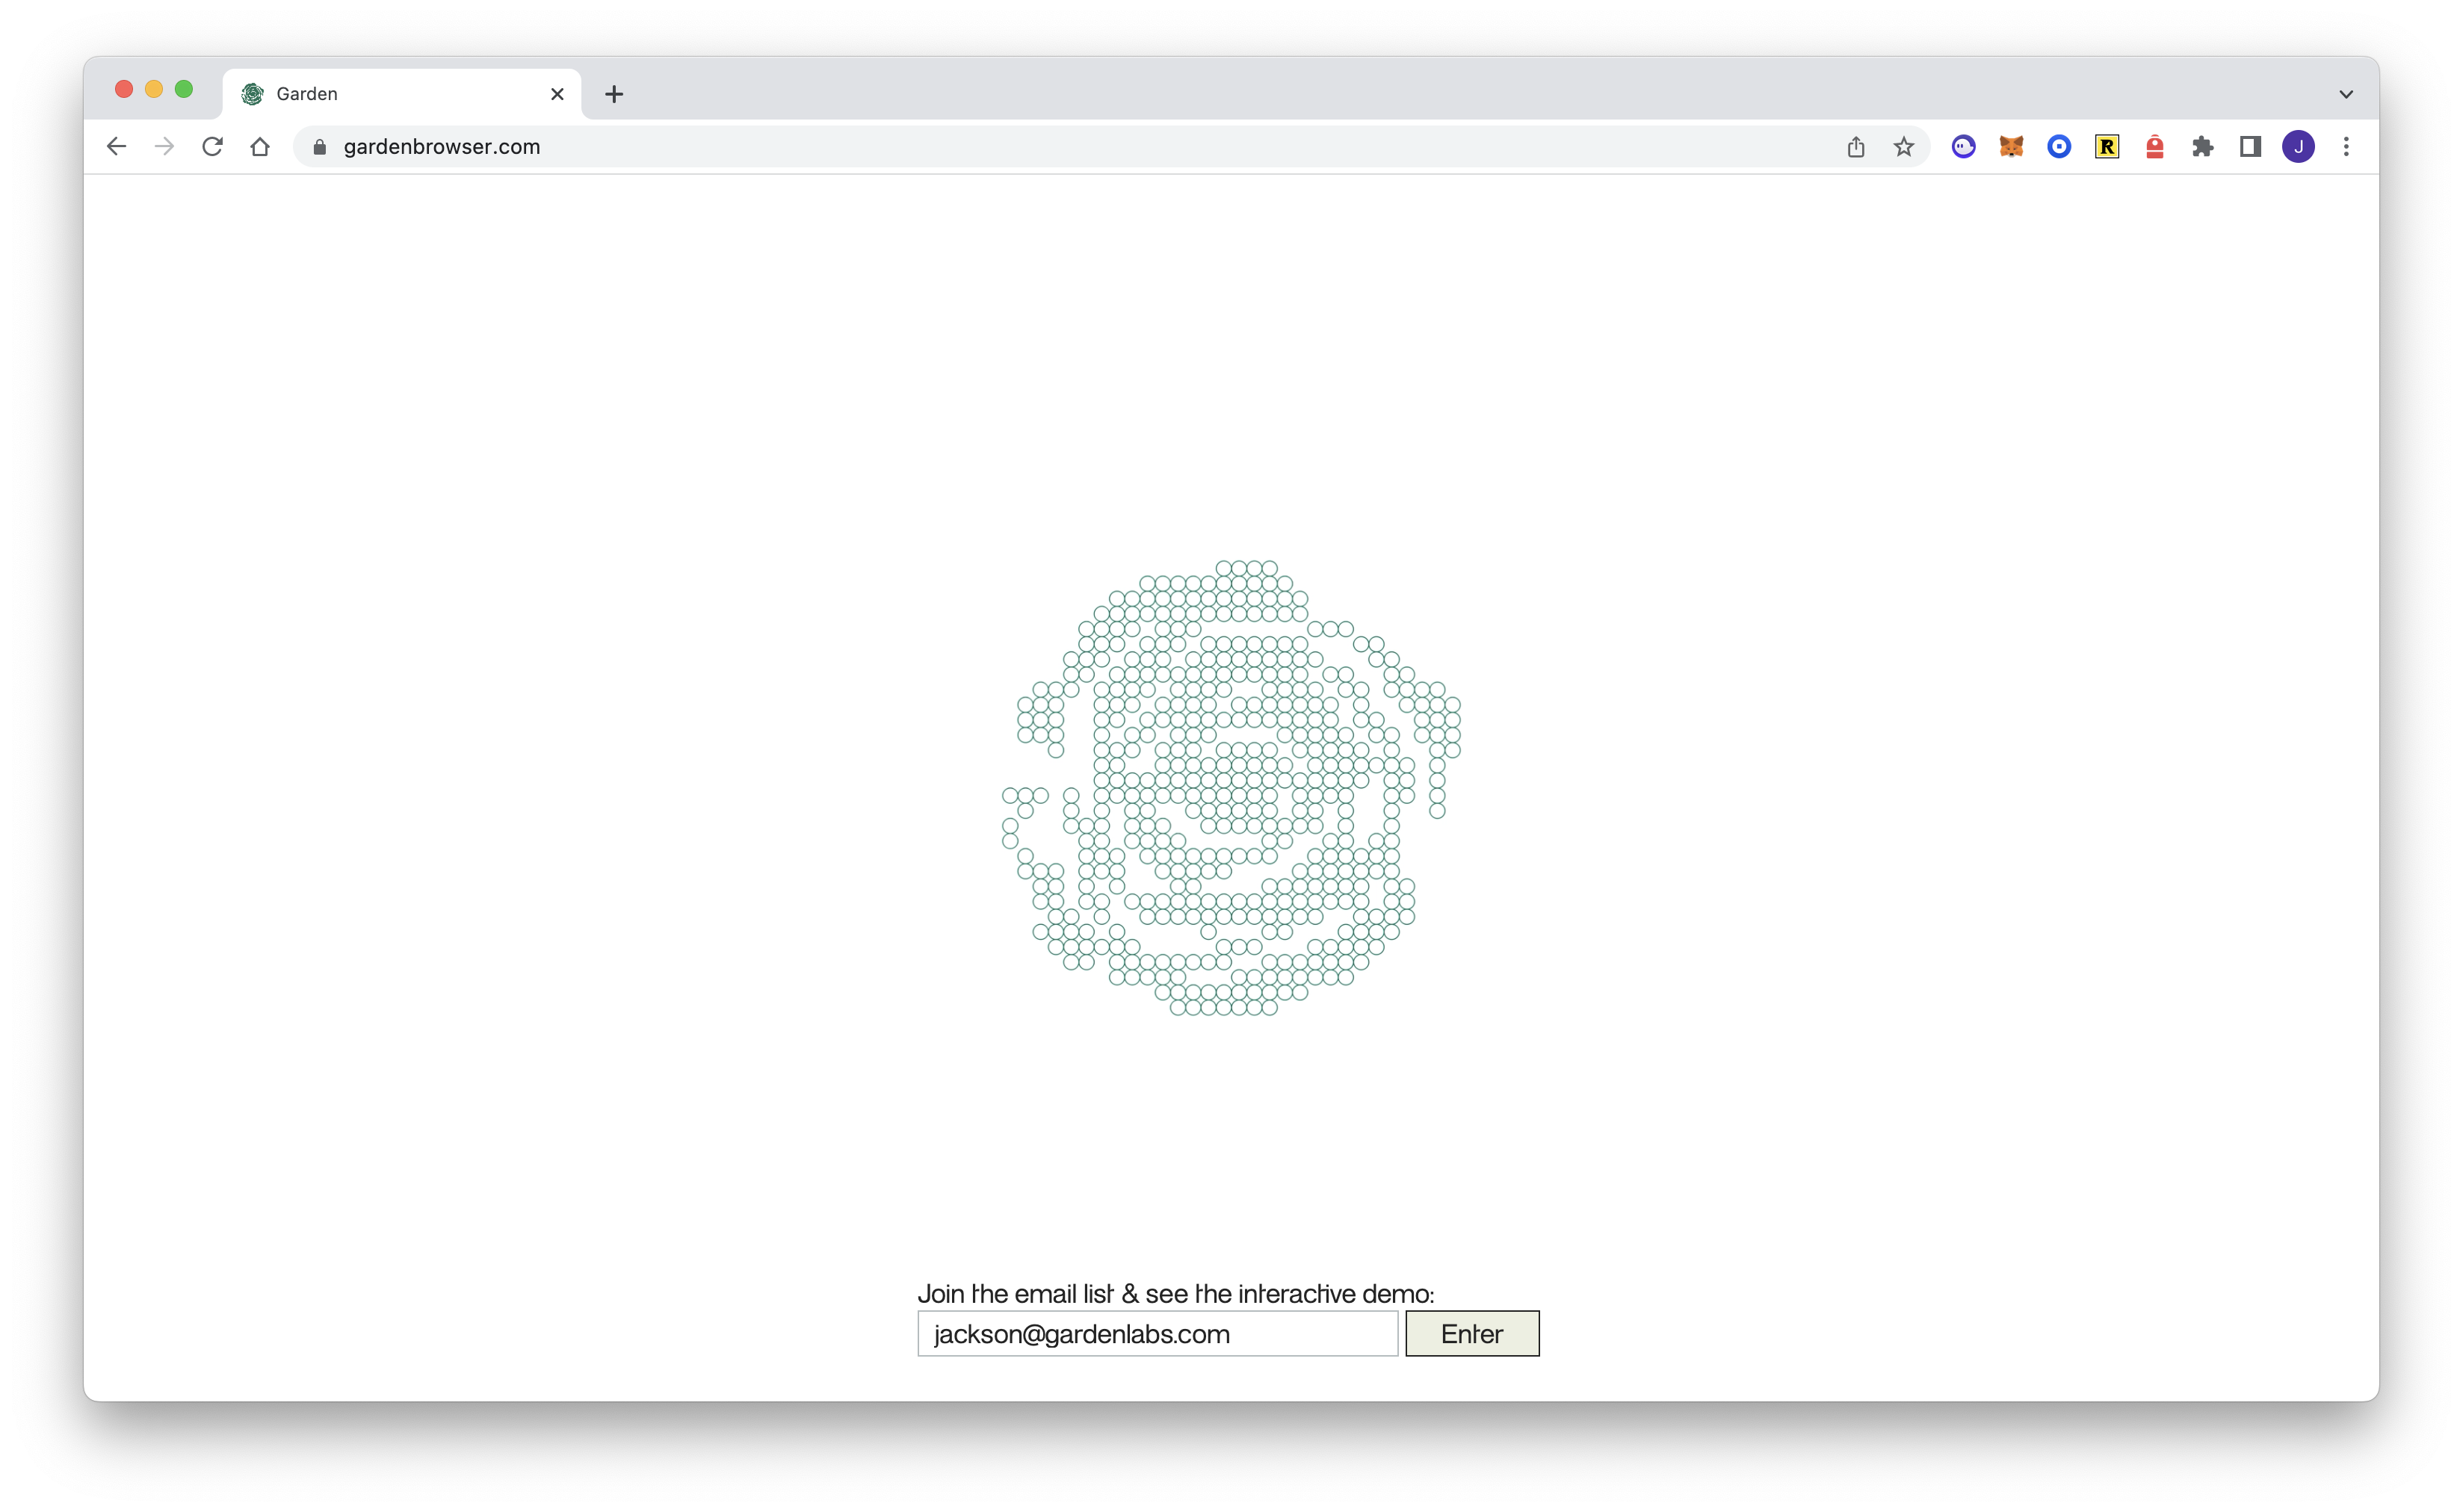Open the Chrome three-dot menu
The height and width of the screenshot is (1512, 2463).
2346,147
